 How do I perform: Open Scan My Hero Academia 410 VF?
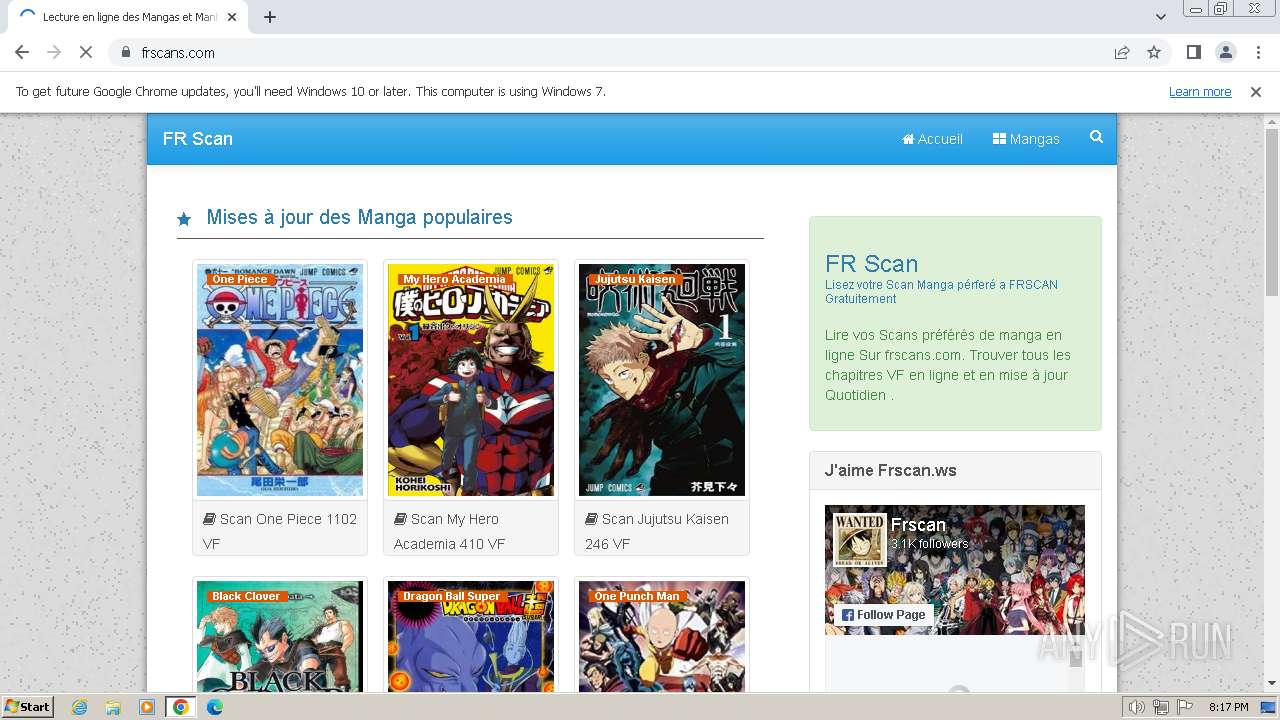pyautogui.click(x=450, y=531)
